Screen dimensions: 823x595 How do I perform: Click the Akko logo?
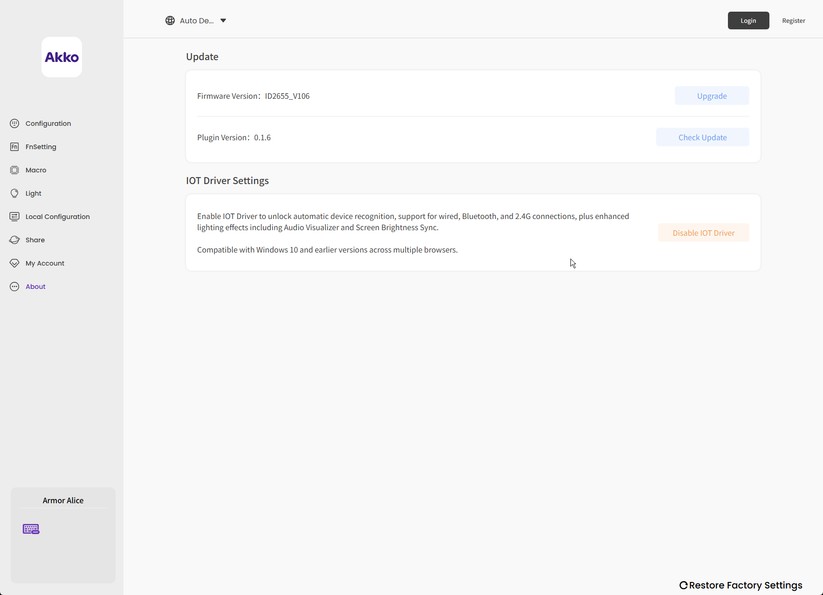(x=61, y=57)
